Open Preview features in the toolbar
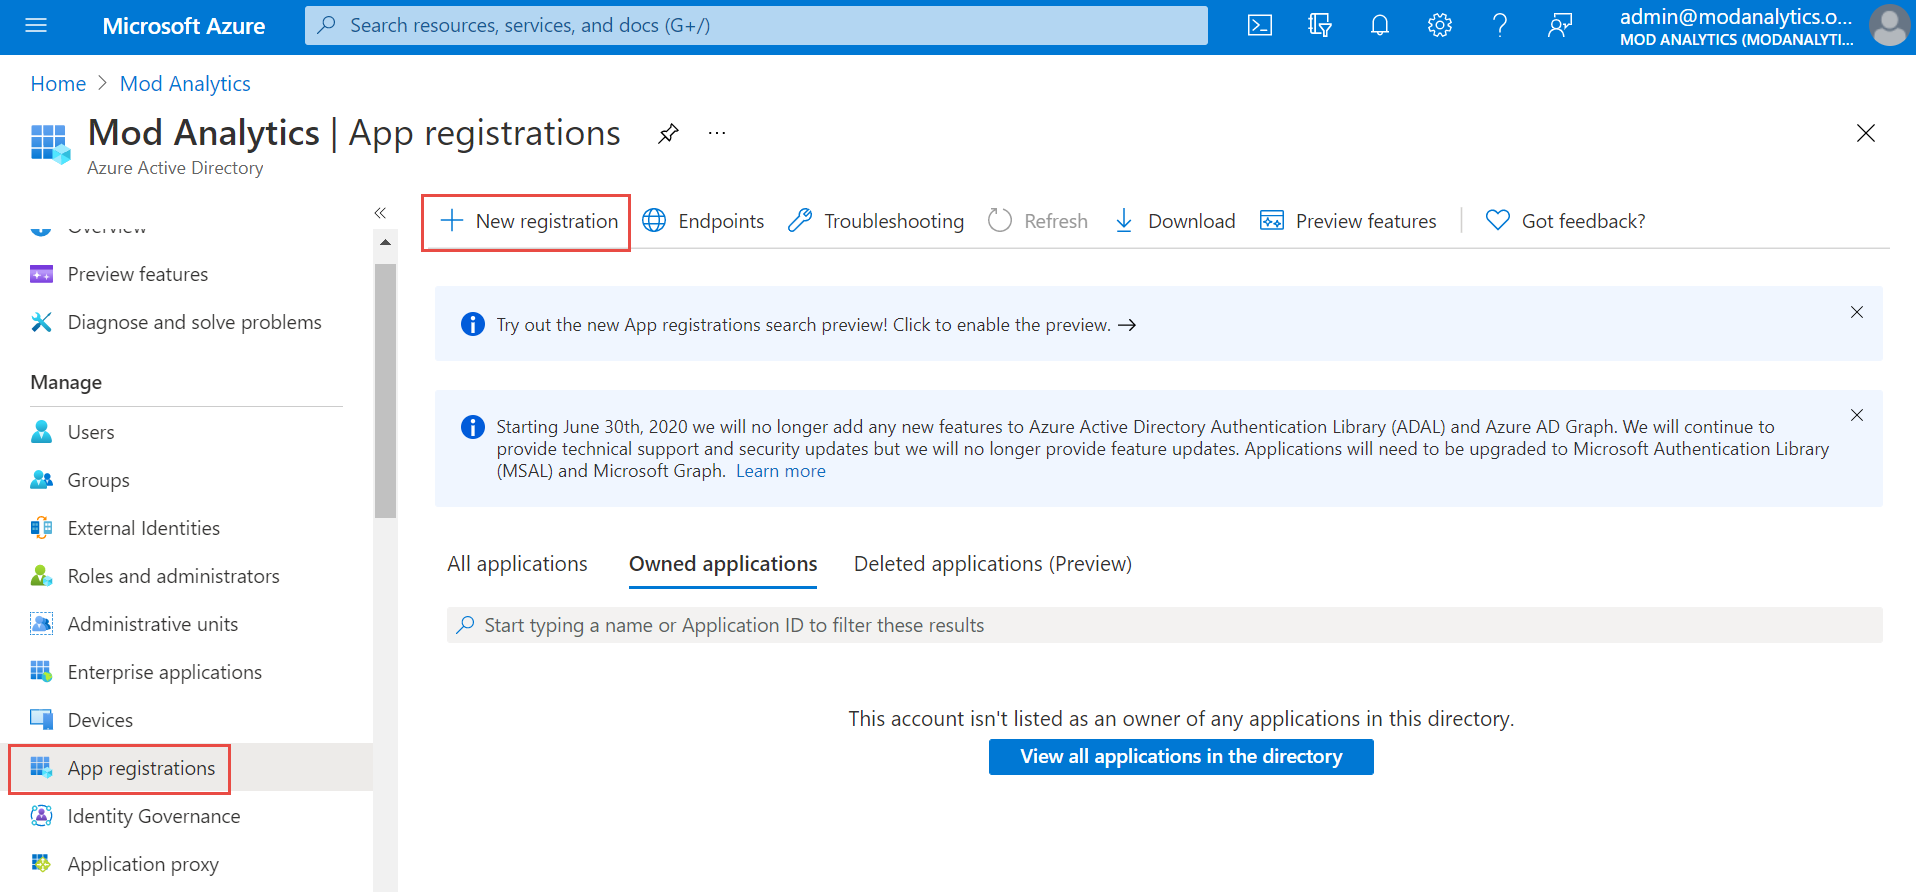This screenshot has width=1916, height=892. [x=1348, y=221]
